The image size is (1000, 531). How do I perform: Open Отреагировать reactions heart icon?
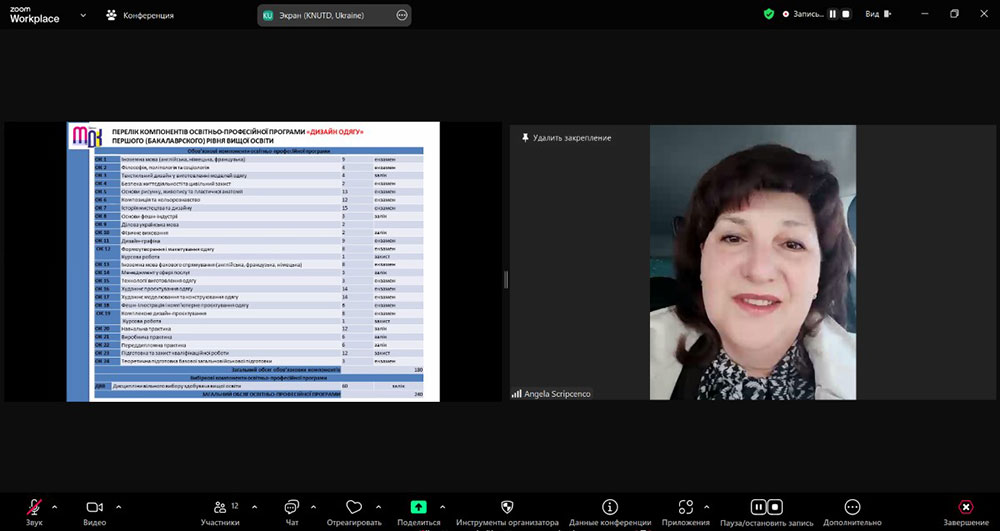pos(354,507)
